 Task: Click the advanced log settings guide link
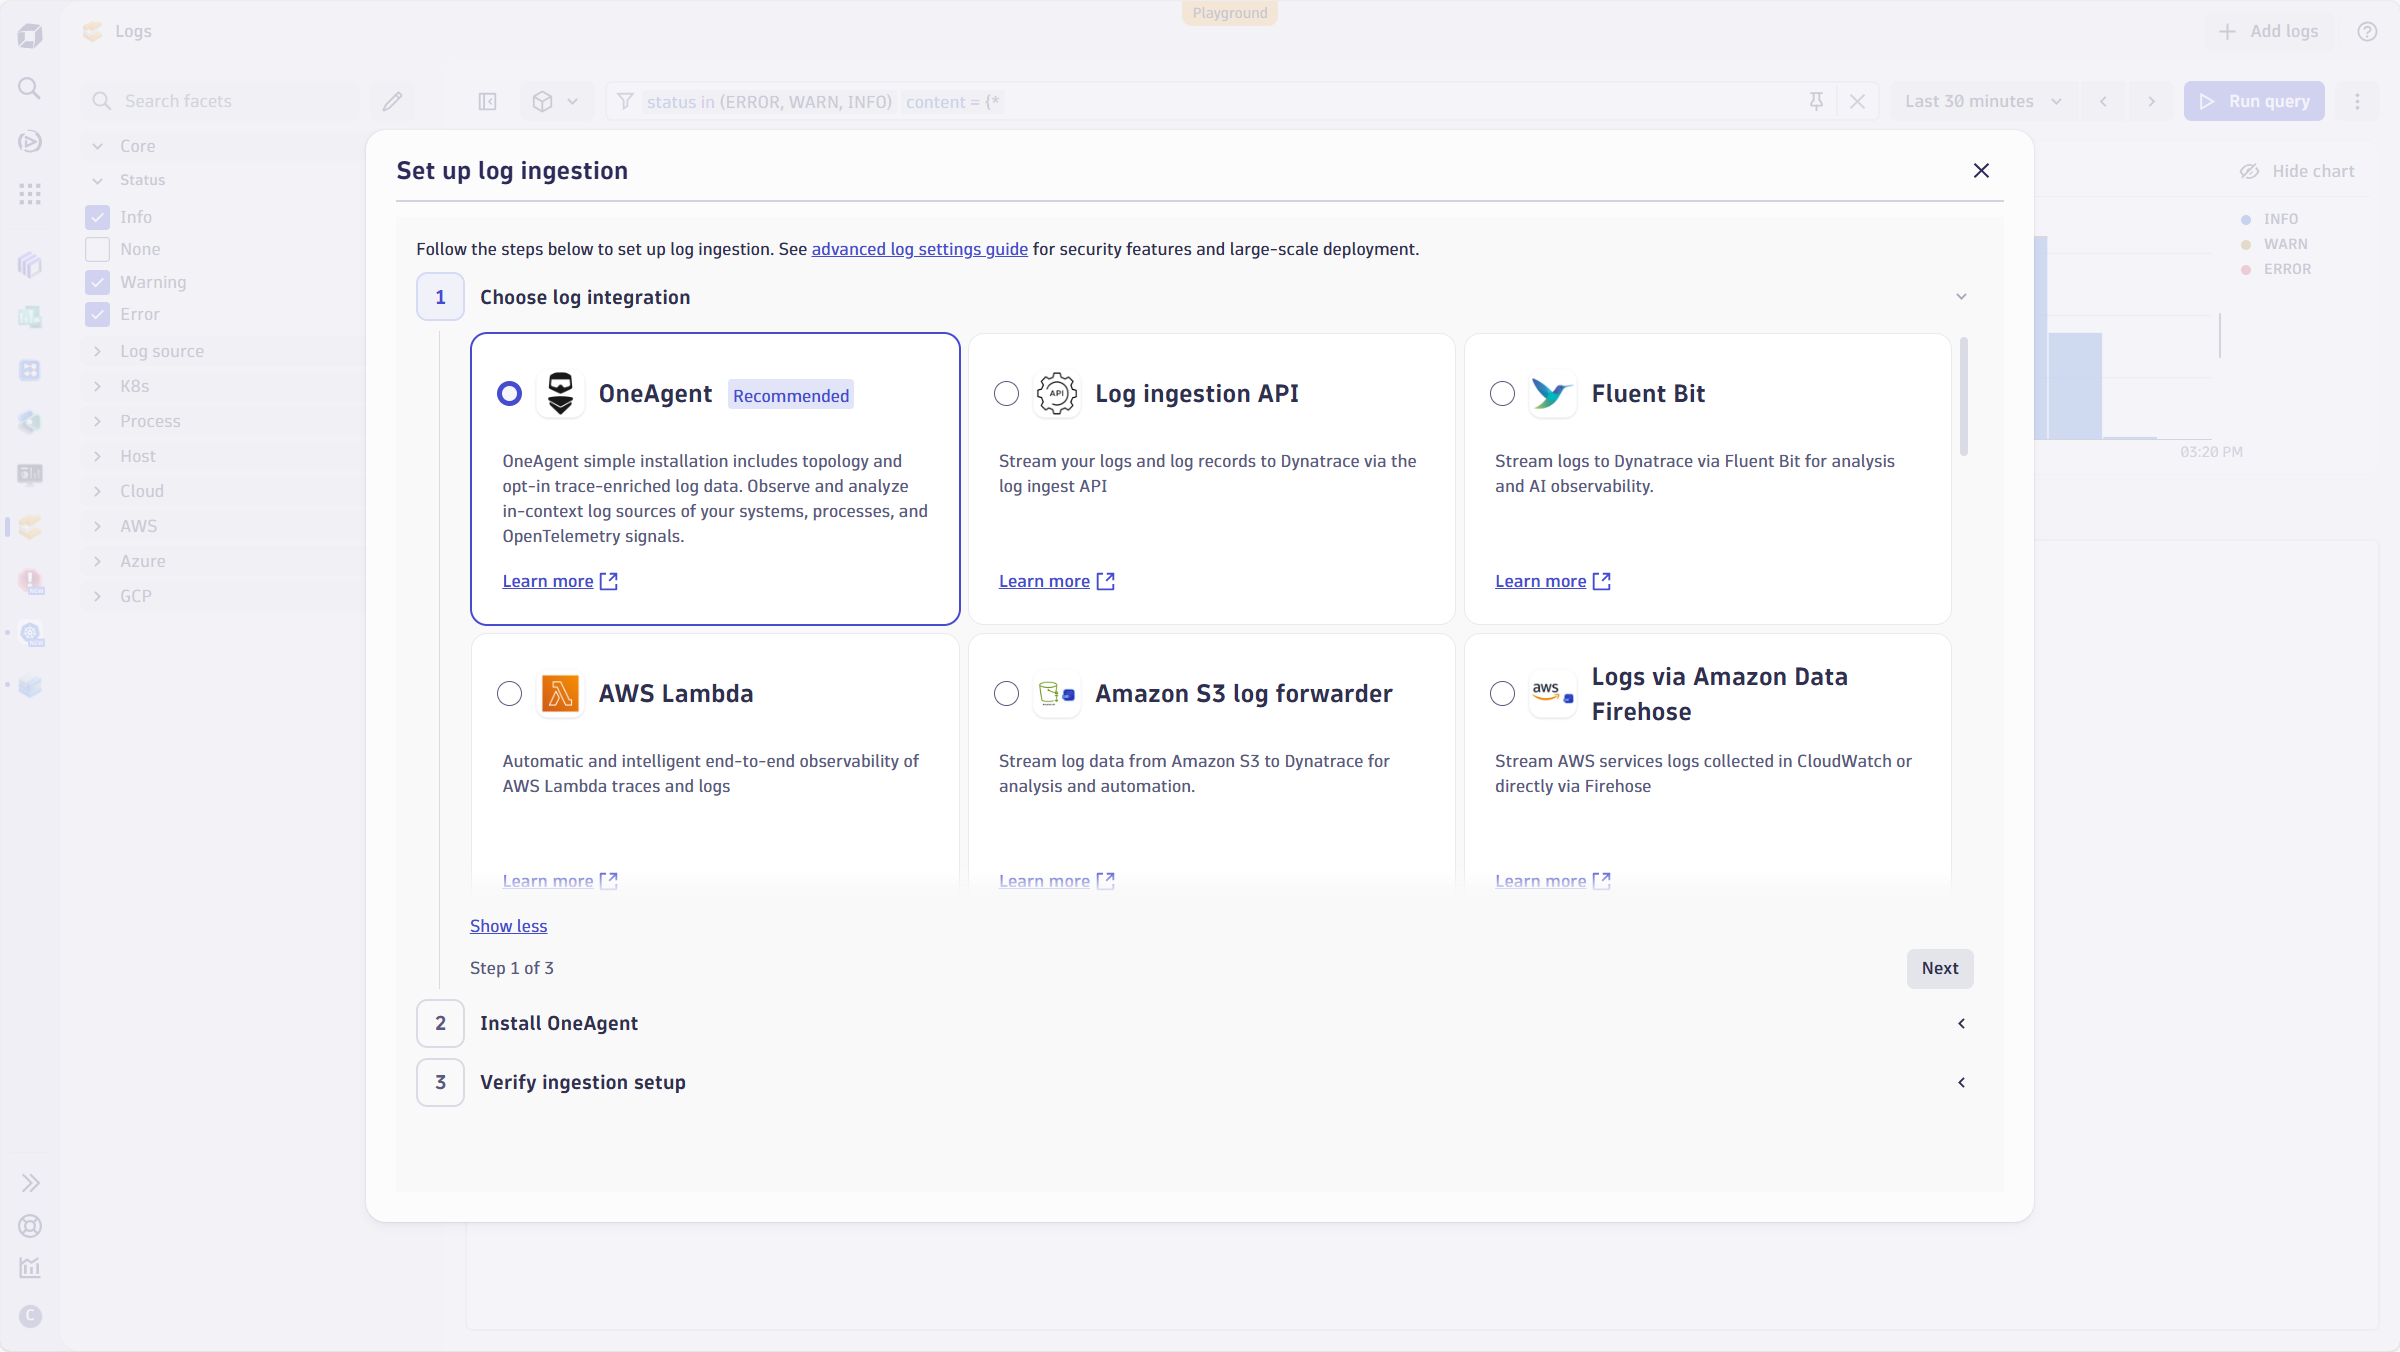(919, 249)
